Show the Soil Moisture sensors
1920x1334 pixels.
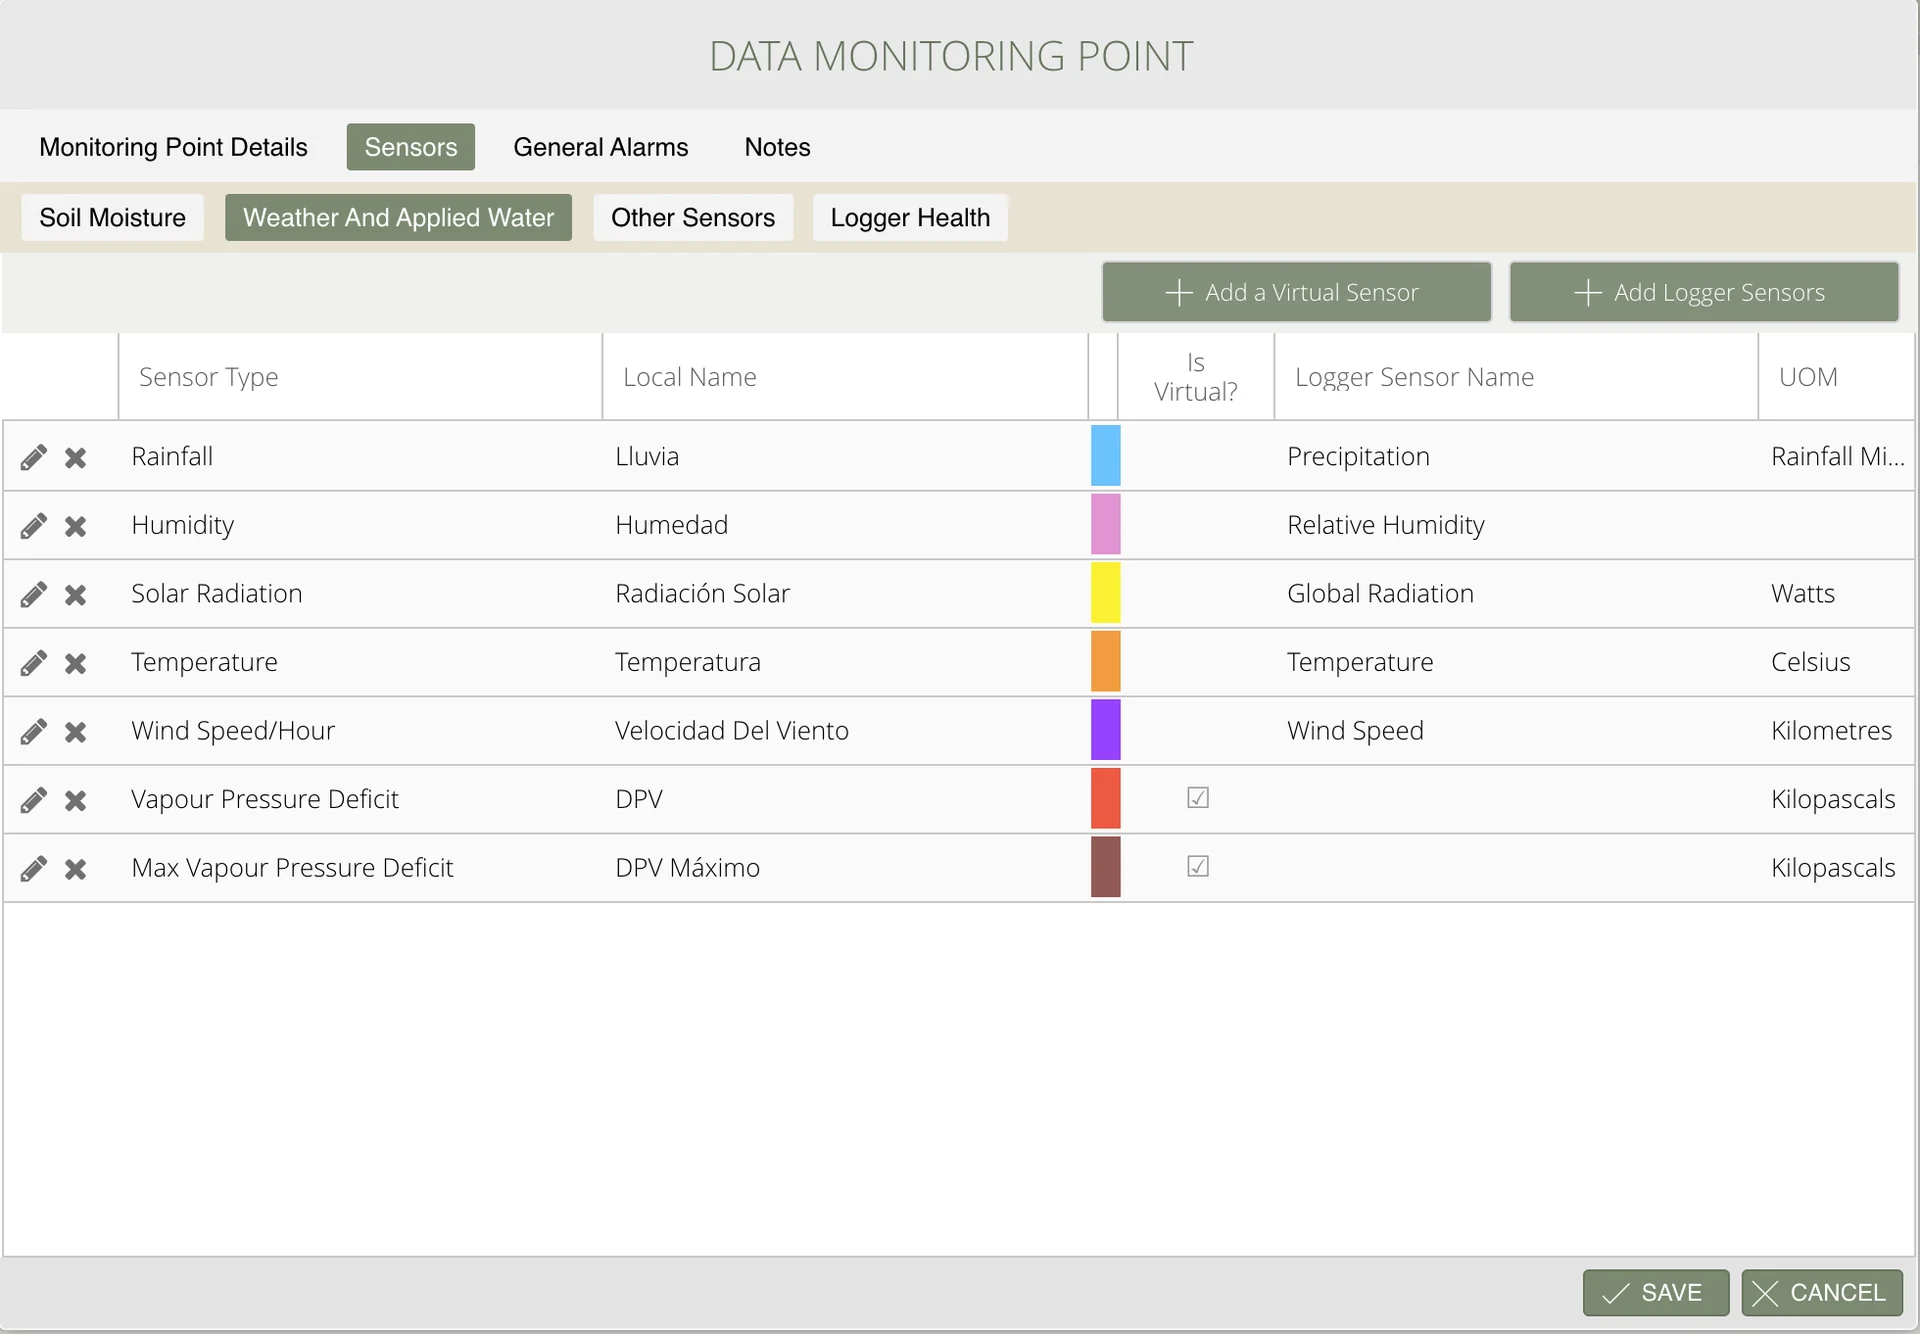[x=113, y=217]
